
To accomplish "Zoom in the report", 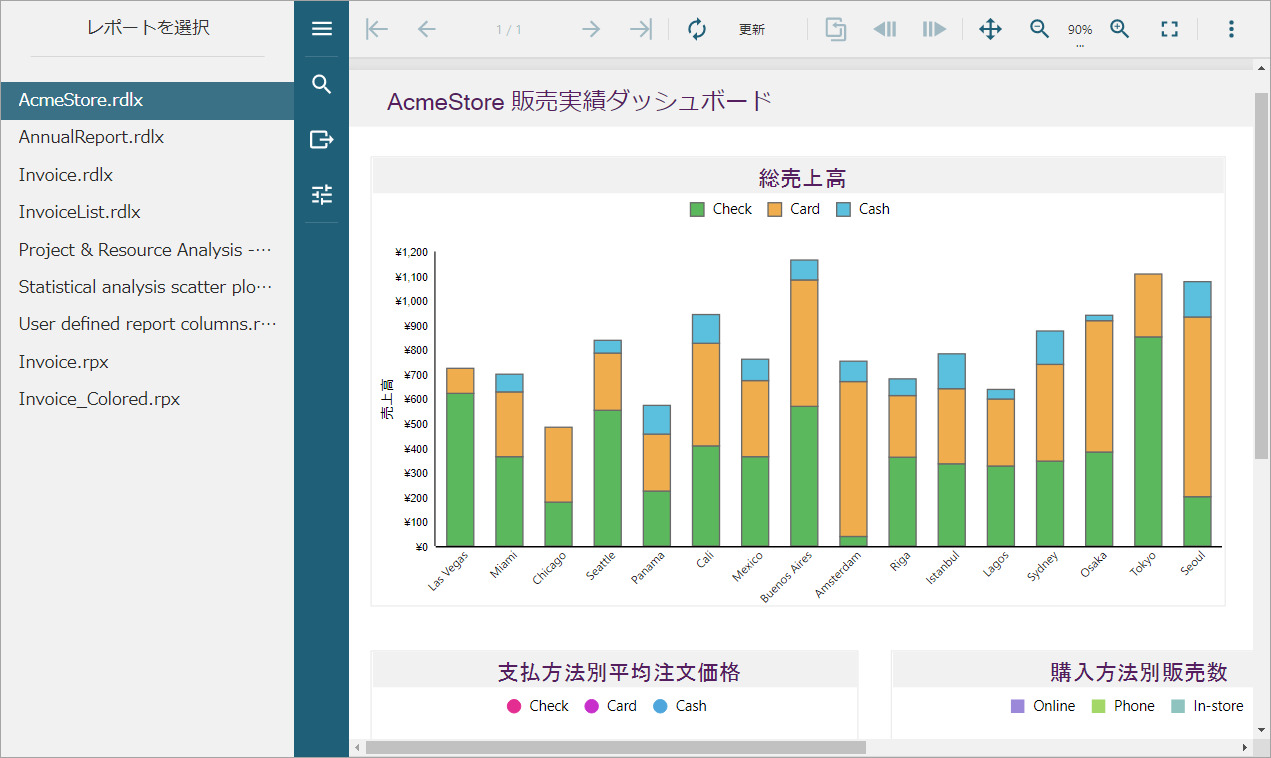I will [x=1120, y=29].
